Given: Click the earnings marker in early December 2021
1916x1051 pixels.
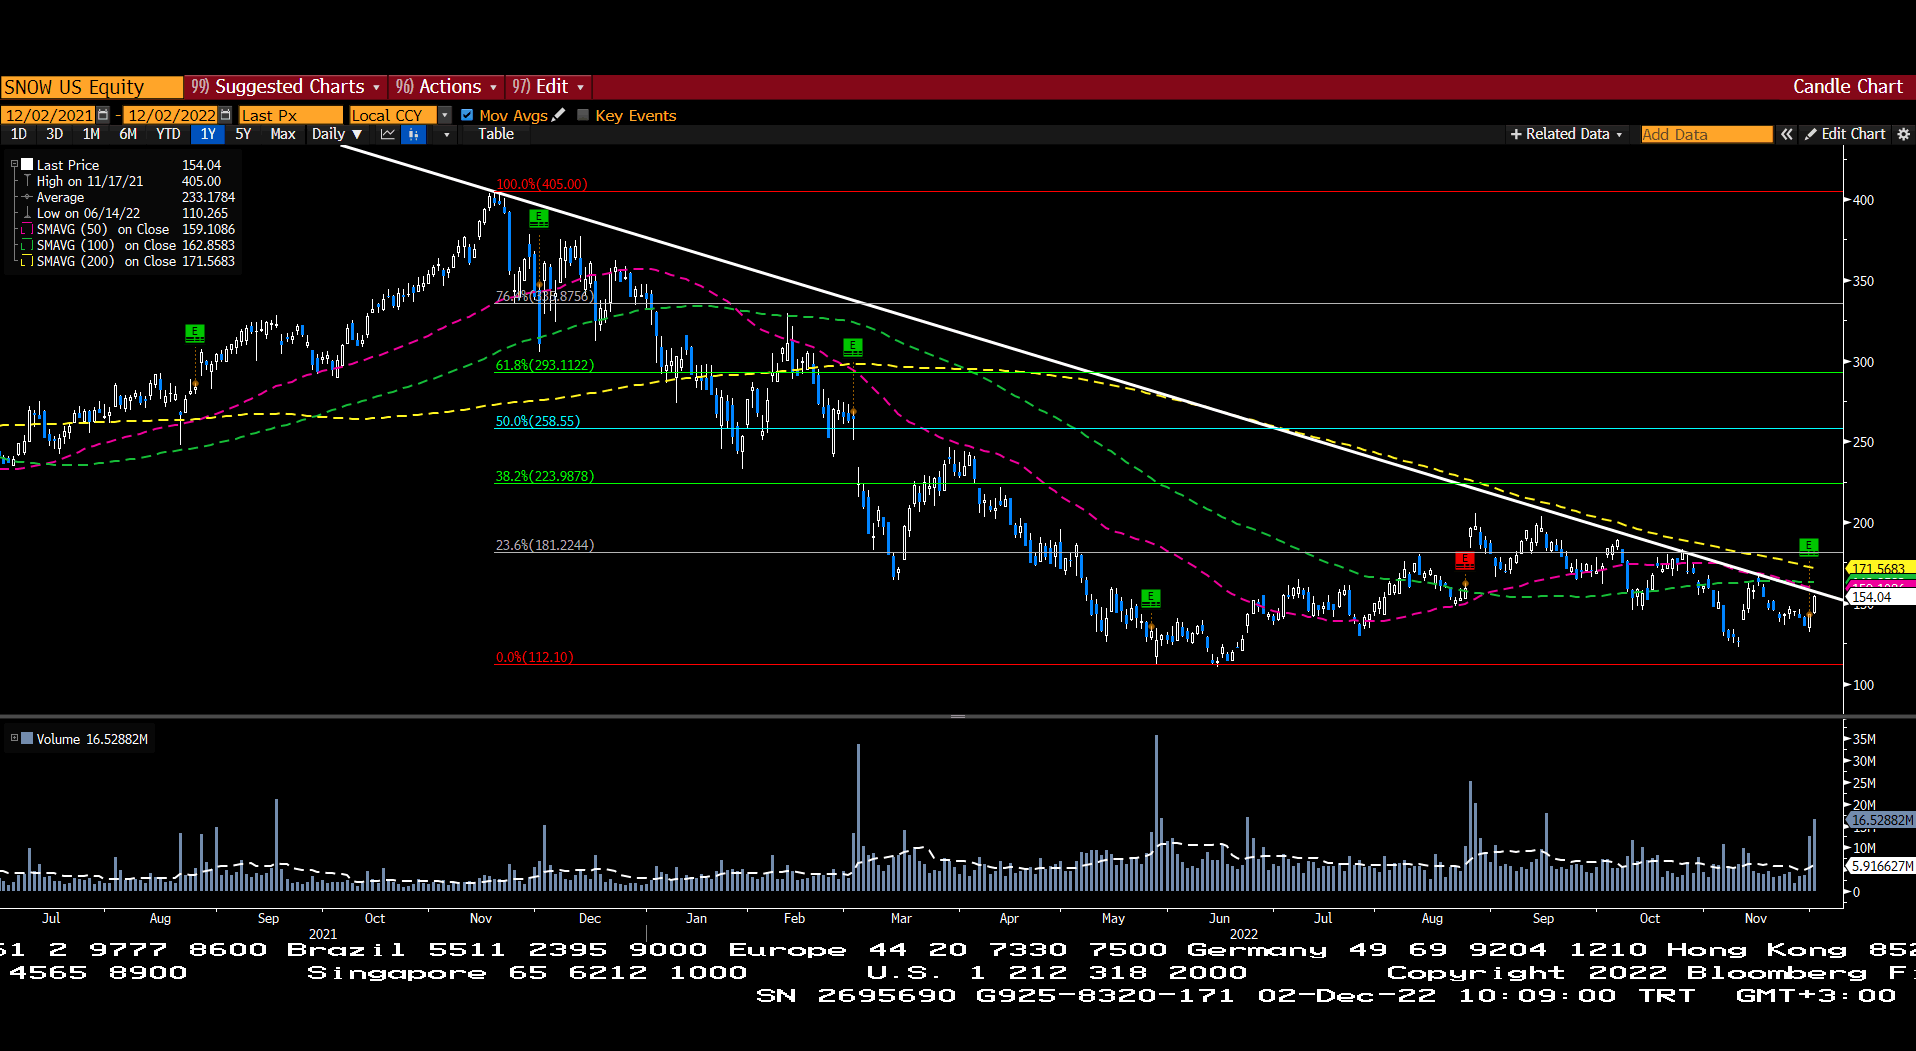Looking at the screenshot, I should pos(539,217).
